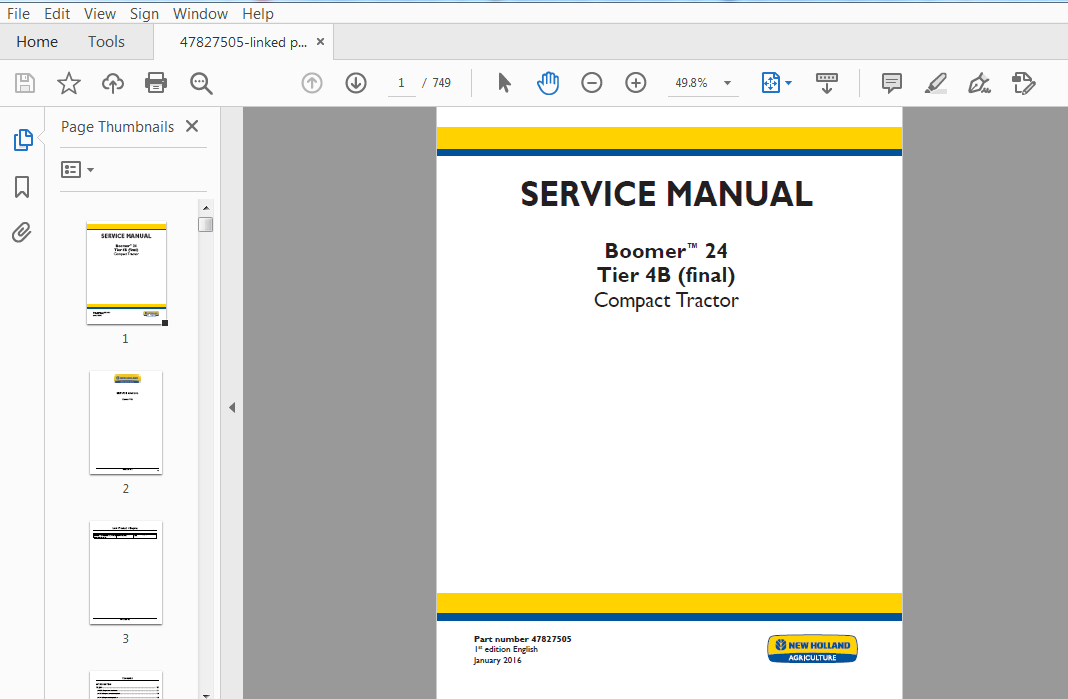Open the Find text magnifier tool
Viewport: 1068px width, 699px height.
click(201, 83)
